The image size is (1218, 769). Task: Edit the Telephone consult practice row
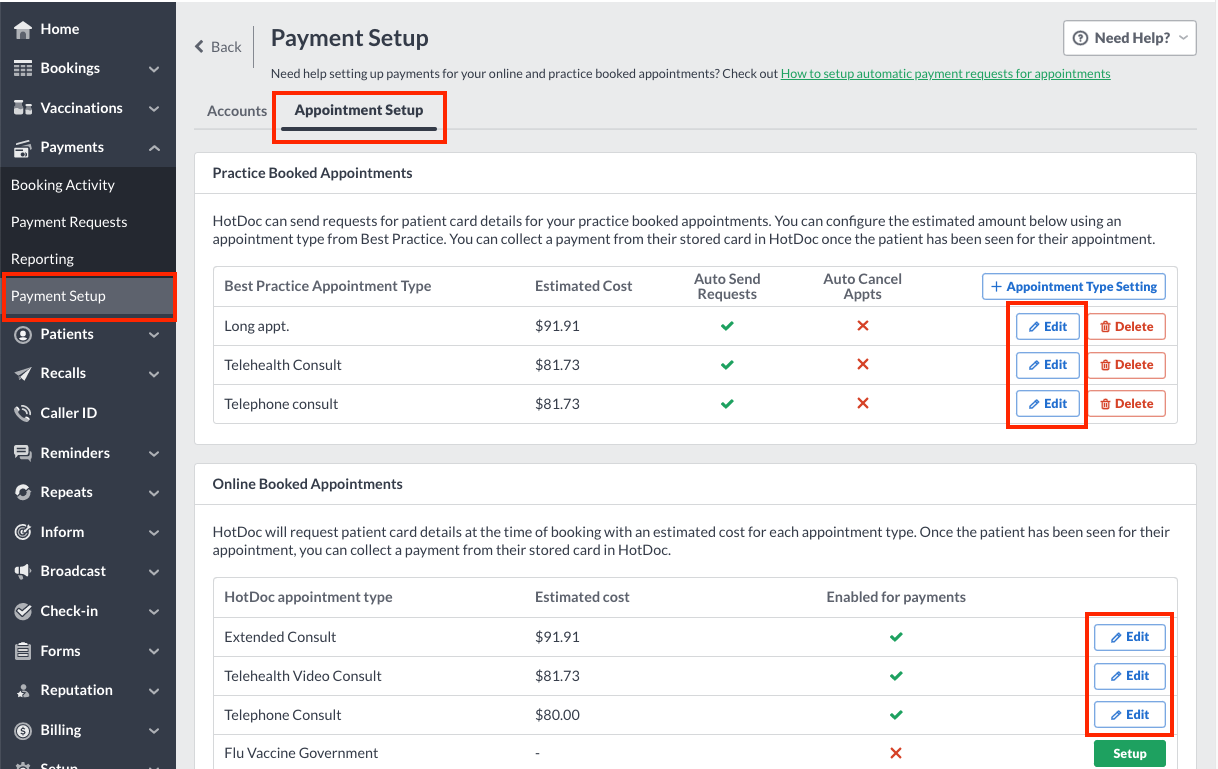tap(1048, 404)
